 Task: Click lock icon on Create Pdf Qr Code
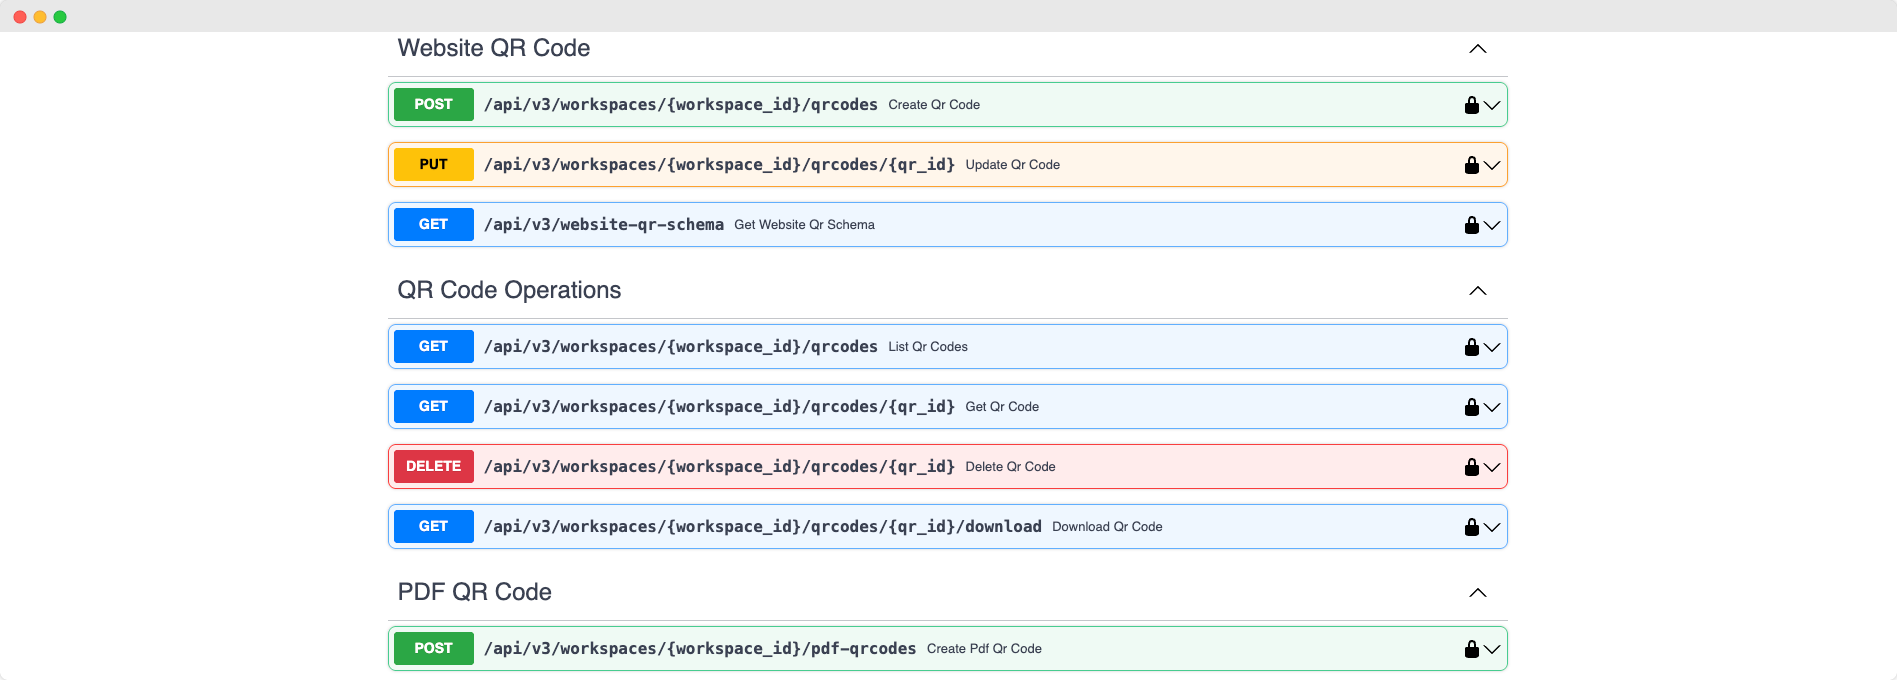1471,649
